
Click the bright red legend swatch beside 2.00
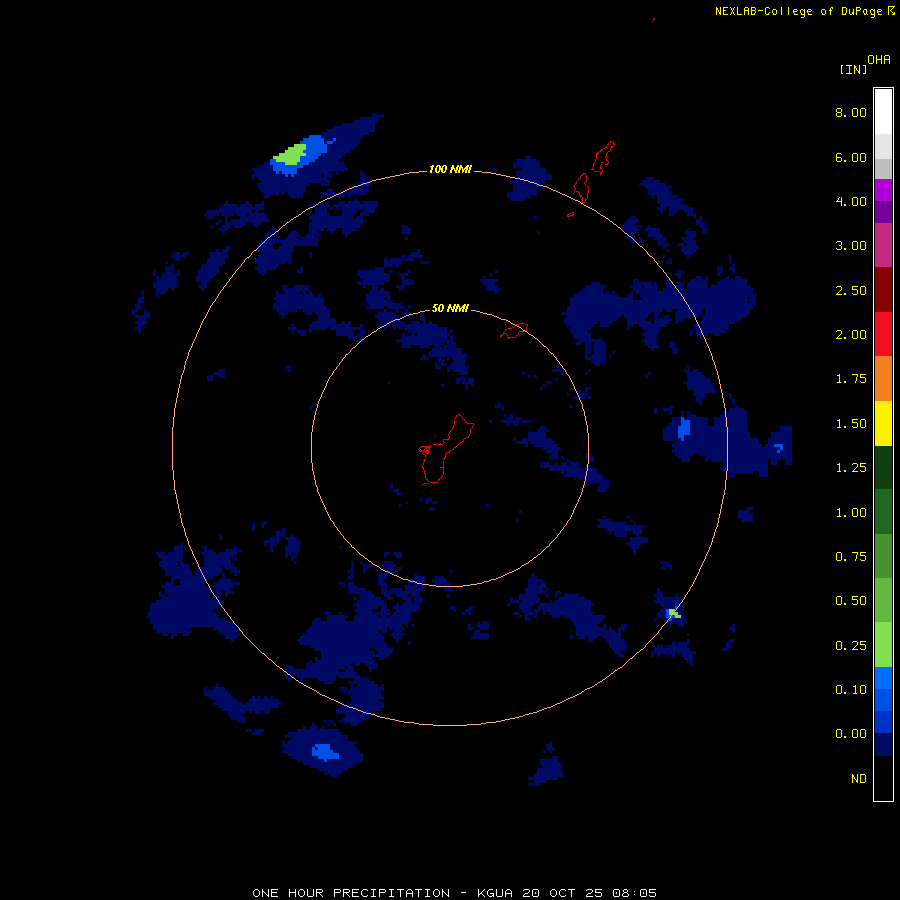pos(883,334)
